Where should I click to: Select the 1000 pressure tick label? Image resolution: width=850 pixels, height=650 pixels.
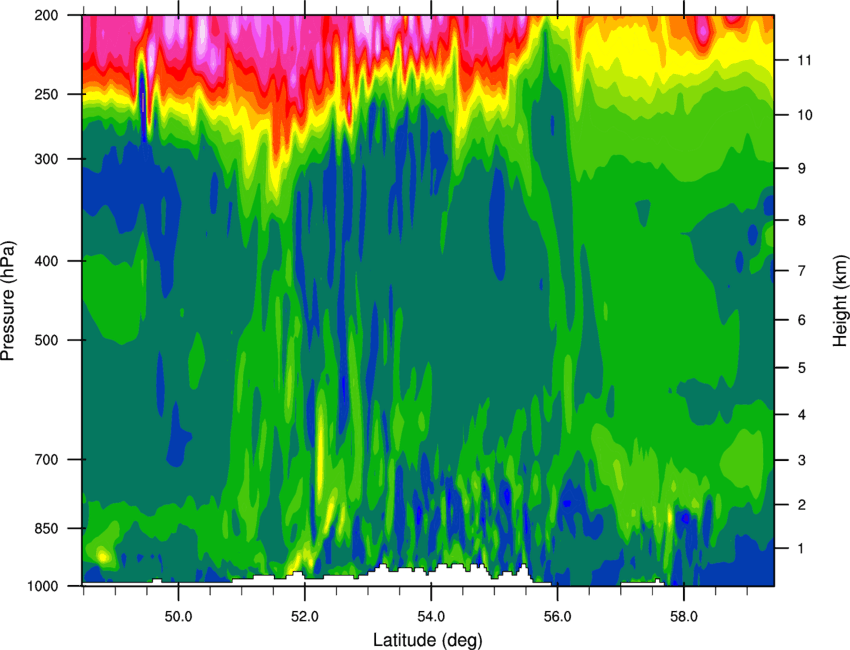click(43, 586)
